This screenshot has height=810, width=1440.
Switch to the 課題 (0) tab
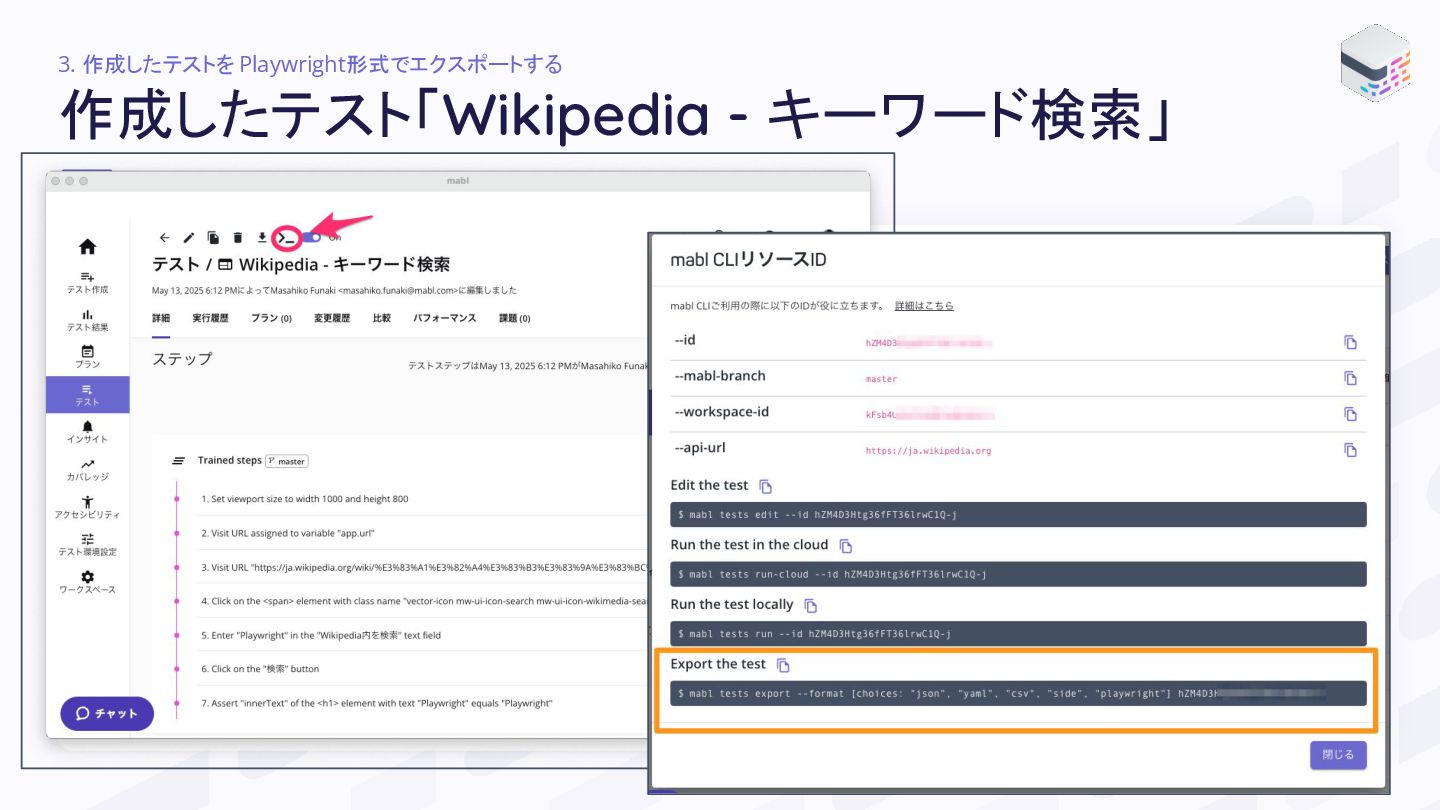(x=514, y=319)
